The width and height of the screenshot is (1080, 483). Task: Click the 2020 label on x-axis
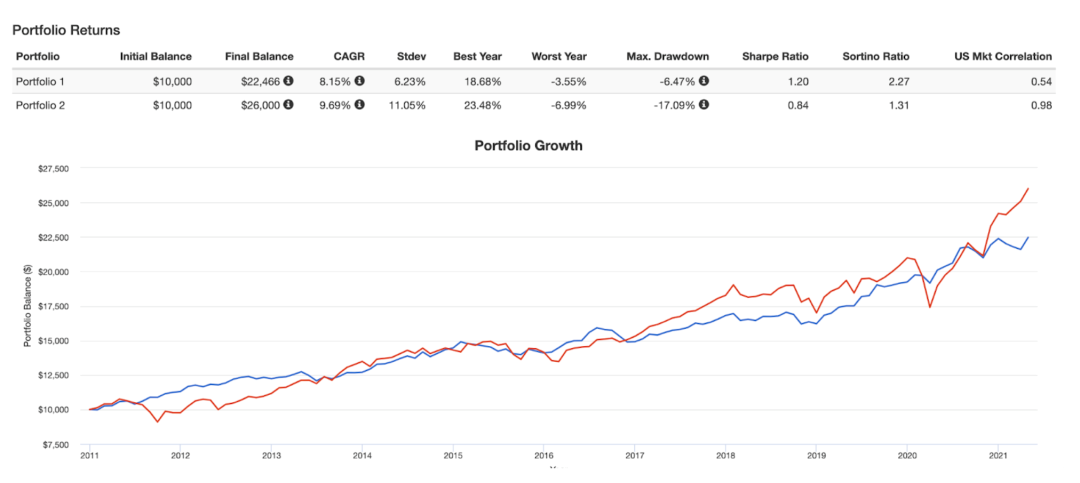[906, 455]
